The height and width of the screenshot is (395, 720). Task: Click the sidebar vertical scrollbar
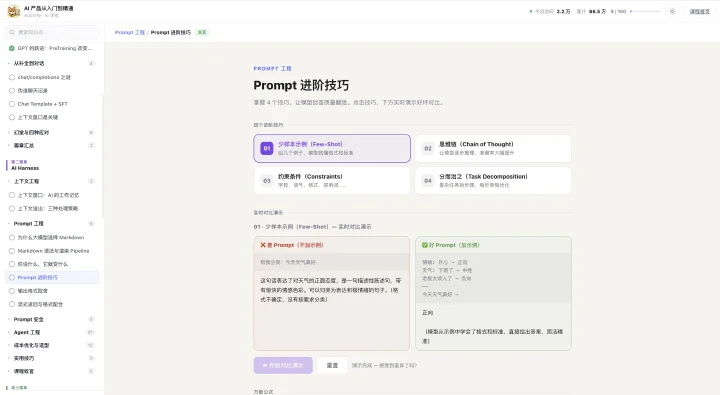pos(103,156)
